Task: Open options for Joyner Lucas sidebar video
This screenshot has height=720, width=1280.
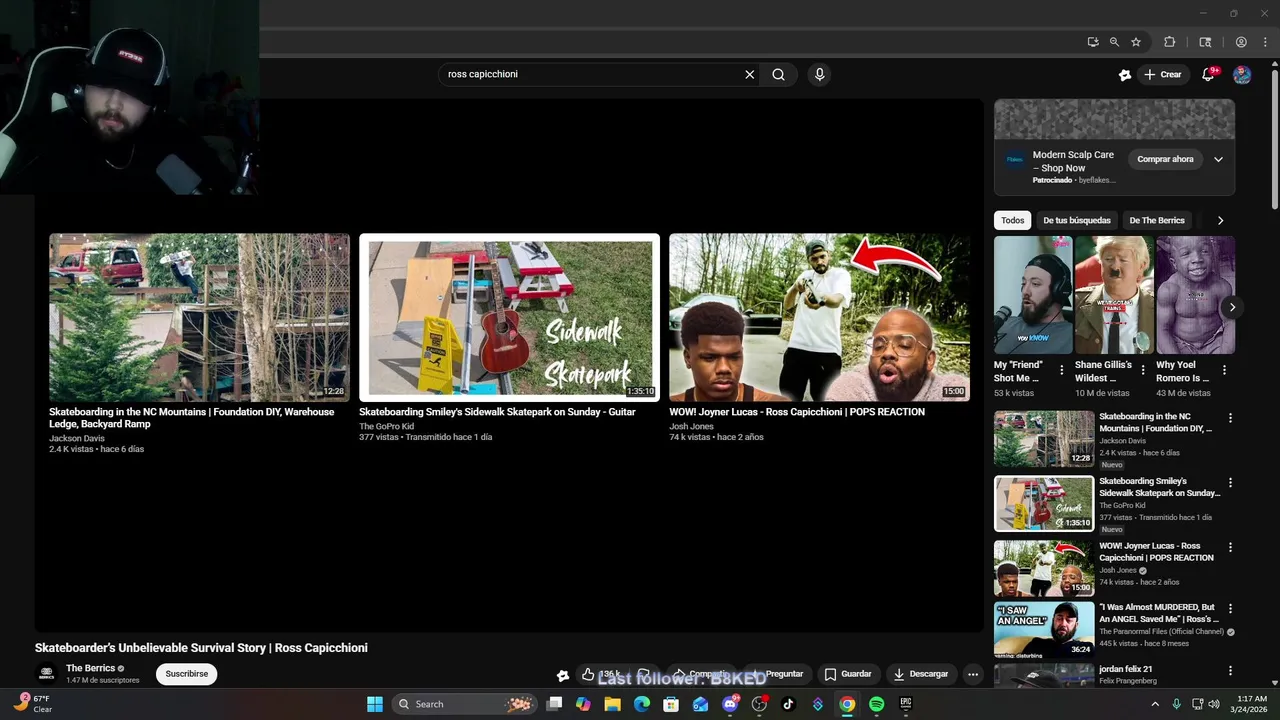Action: [x=1230, y=547]
